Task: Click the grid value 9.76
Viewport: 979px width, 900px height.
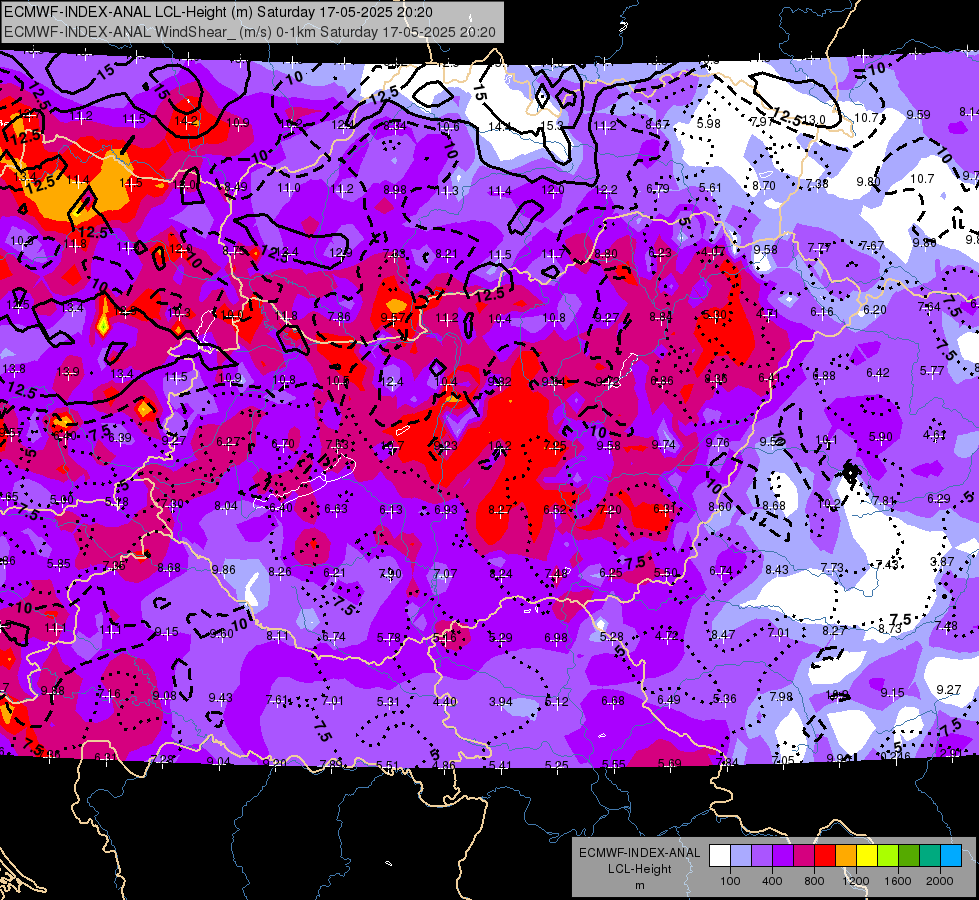Action: click(717, 442)
